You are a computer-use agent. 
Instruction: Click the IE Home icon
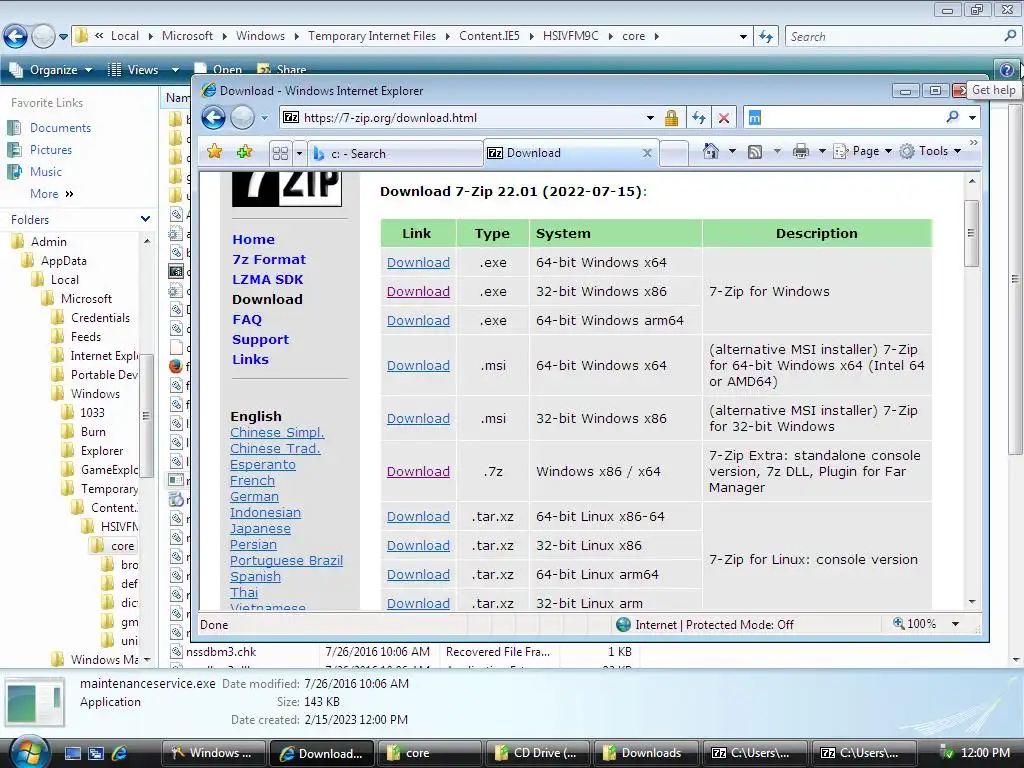711,152
